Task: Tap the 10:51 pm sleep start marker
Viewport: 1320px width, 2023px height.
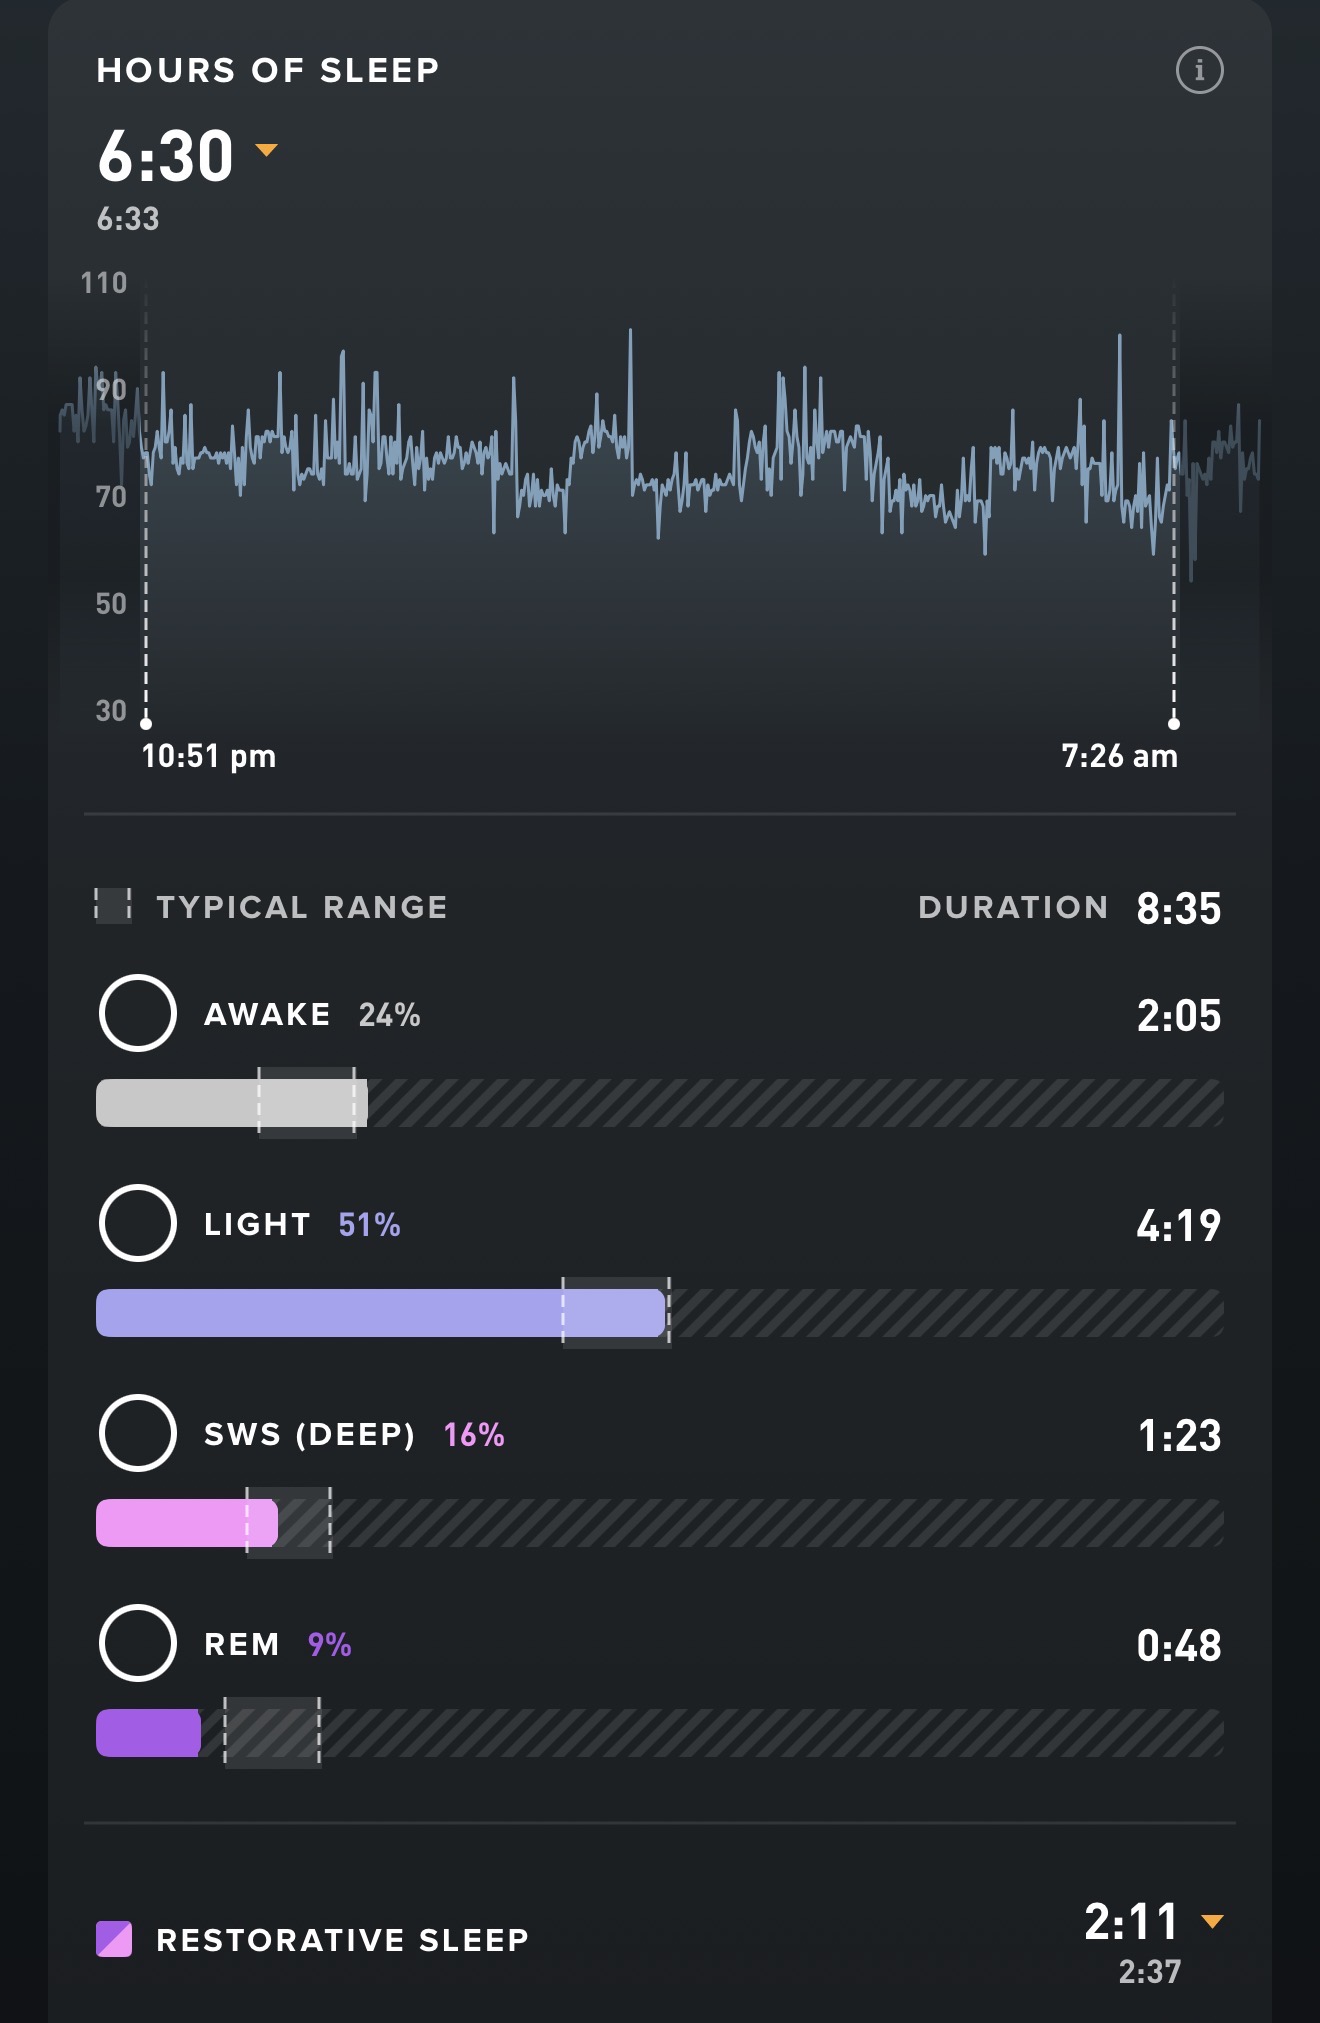Action: [146, 723]
